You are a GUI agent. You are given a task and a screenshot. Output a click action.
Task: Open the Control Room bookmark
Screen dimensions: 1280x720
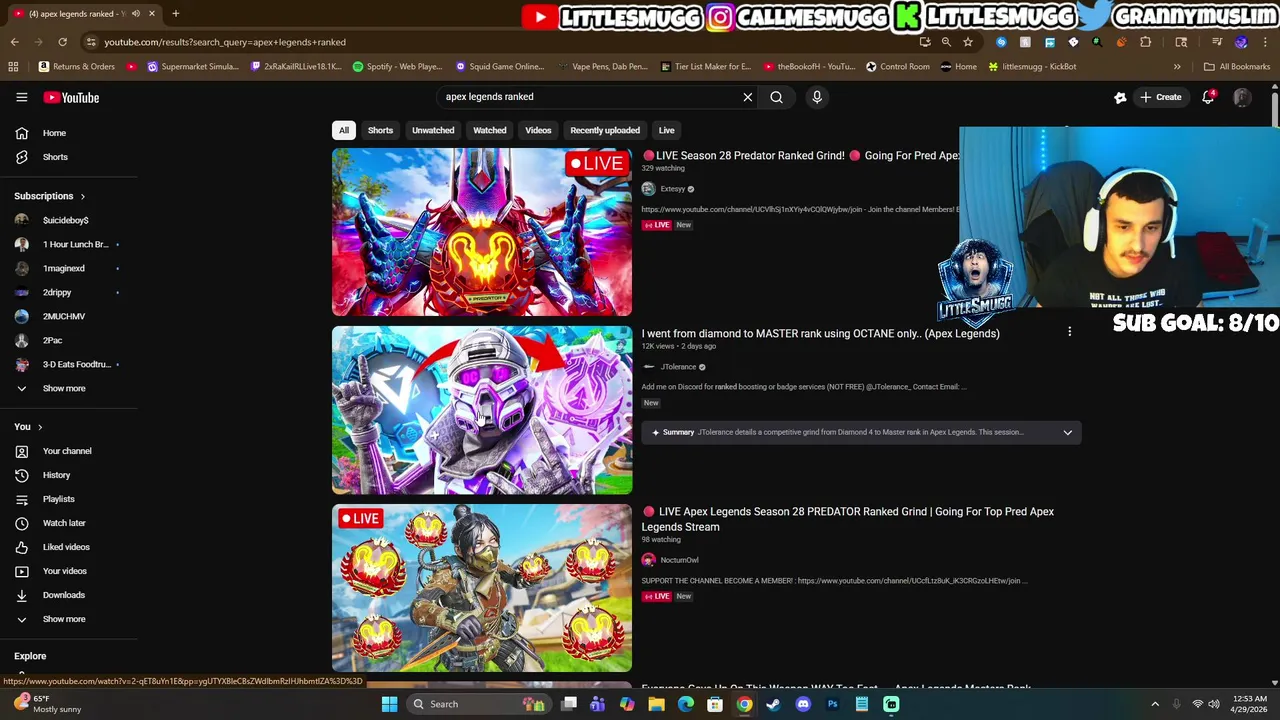point(897,66)
